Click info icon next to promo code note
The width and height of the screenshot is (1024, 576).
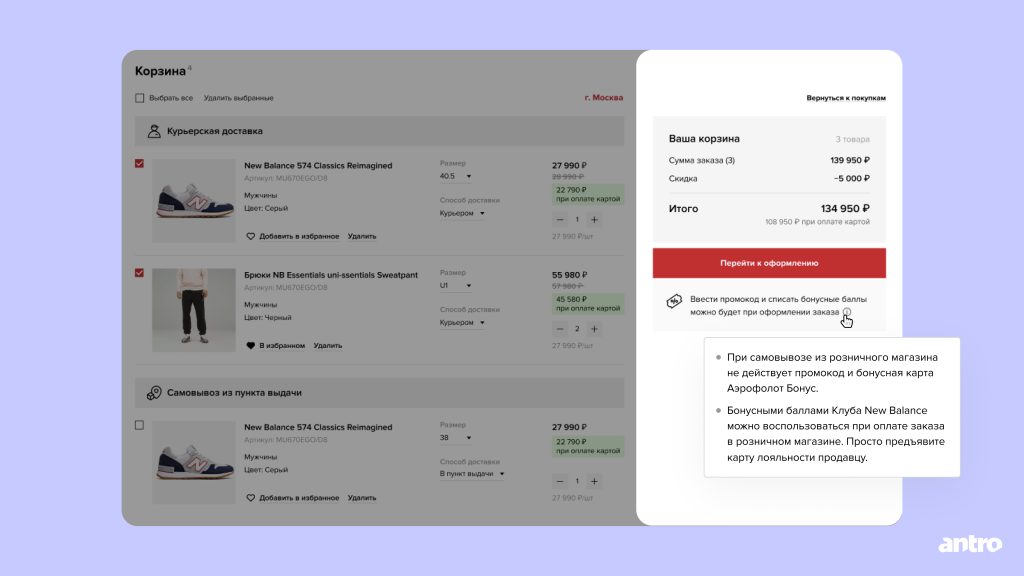pos(847,312)
